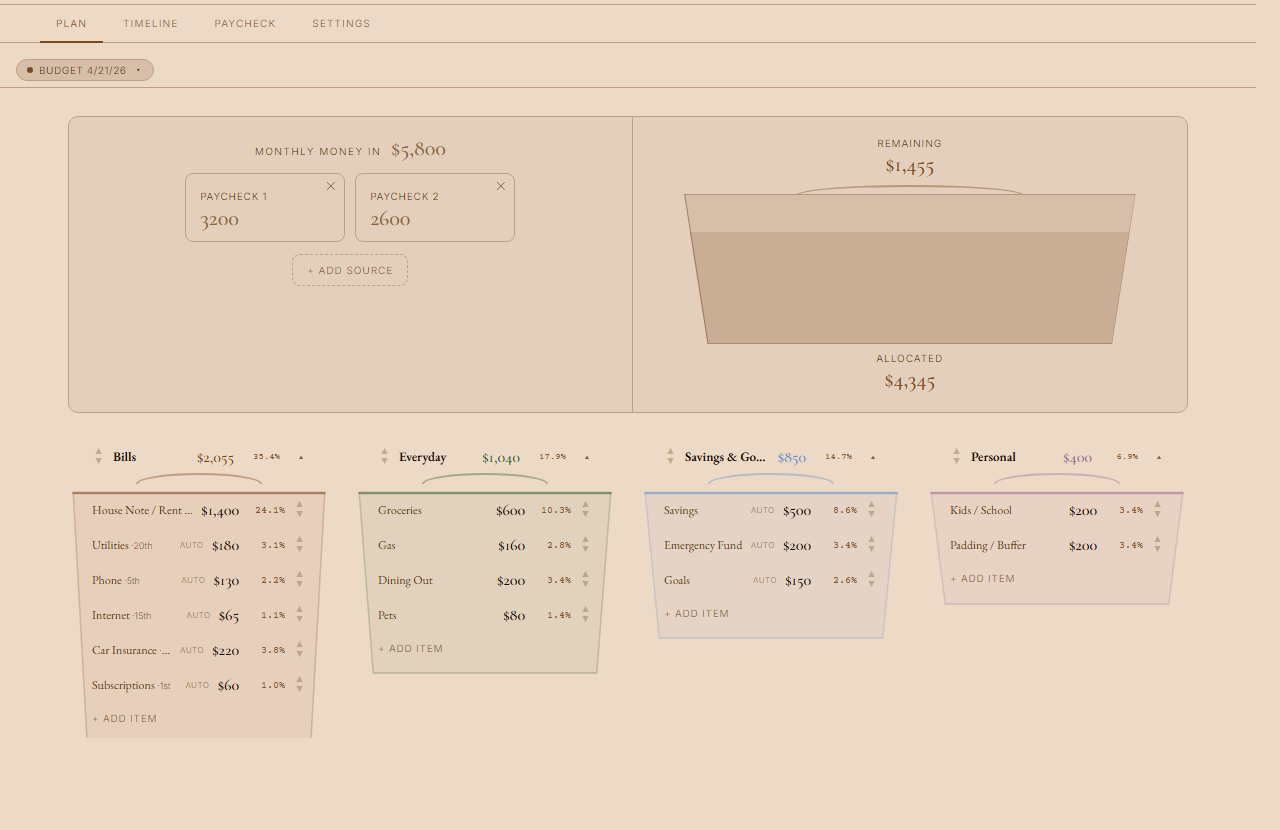Edit the Paycheck 1 amount 3200
The height and width of the screenshot is (830, 1280).
pos(220,220)
